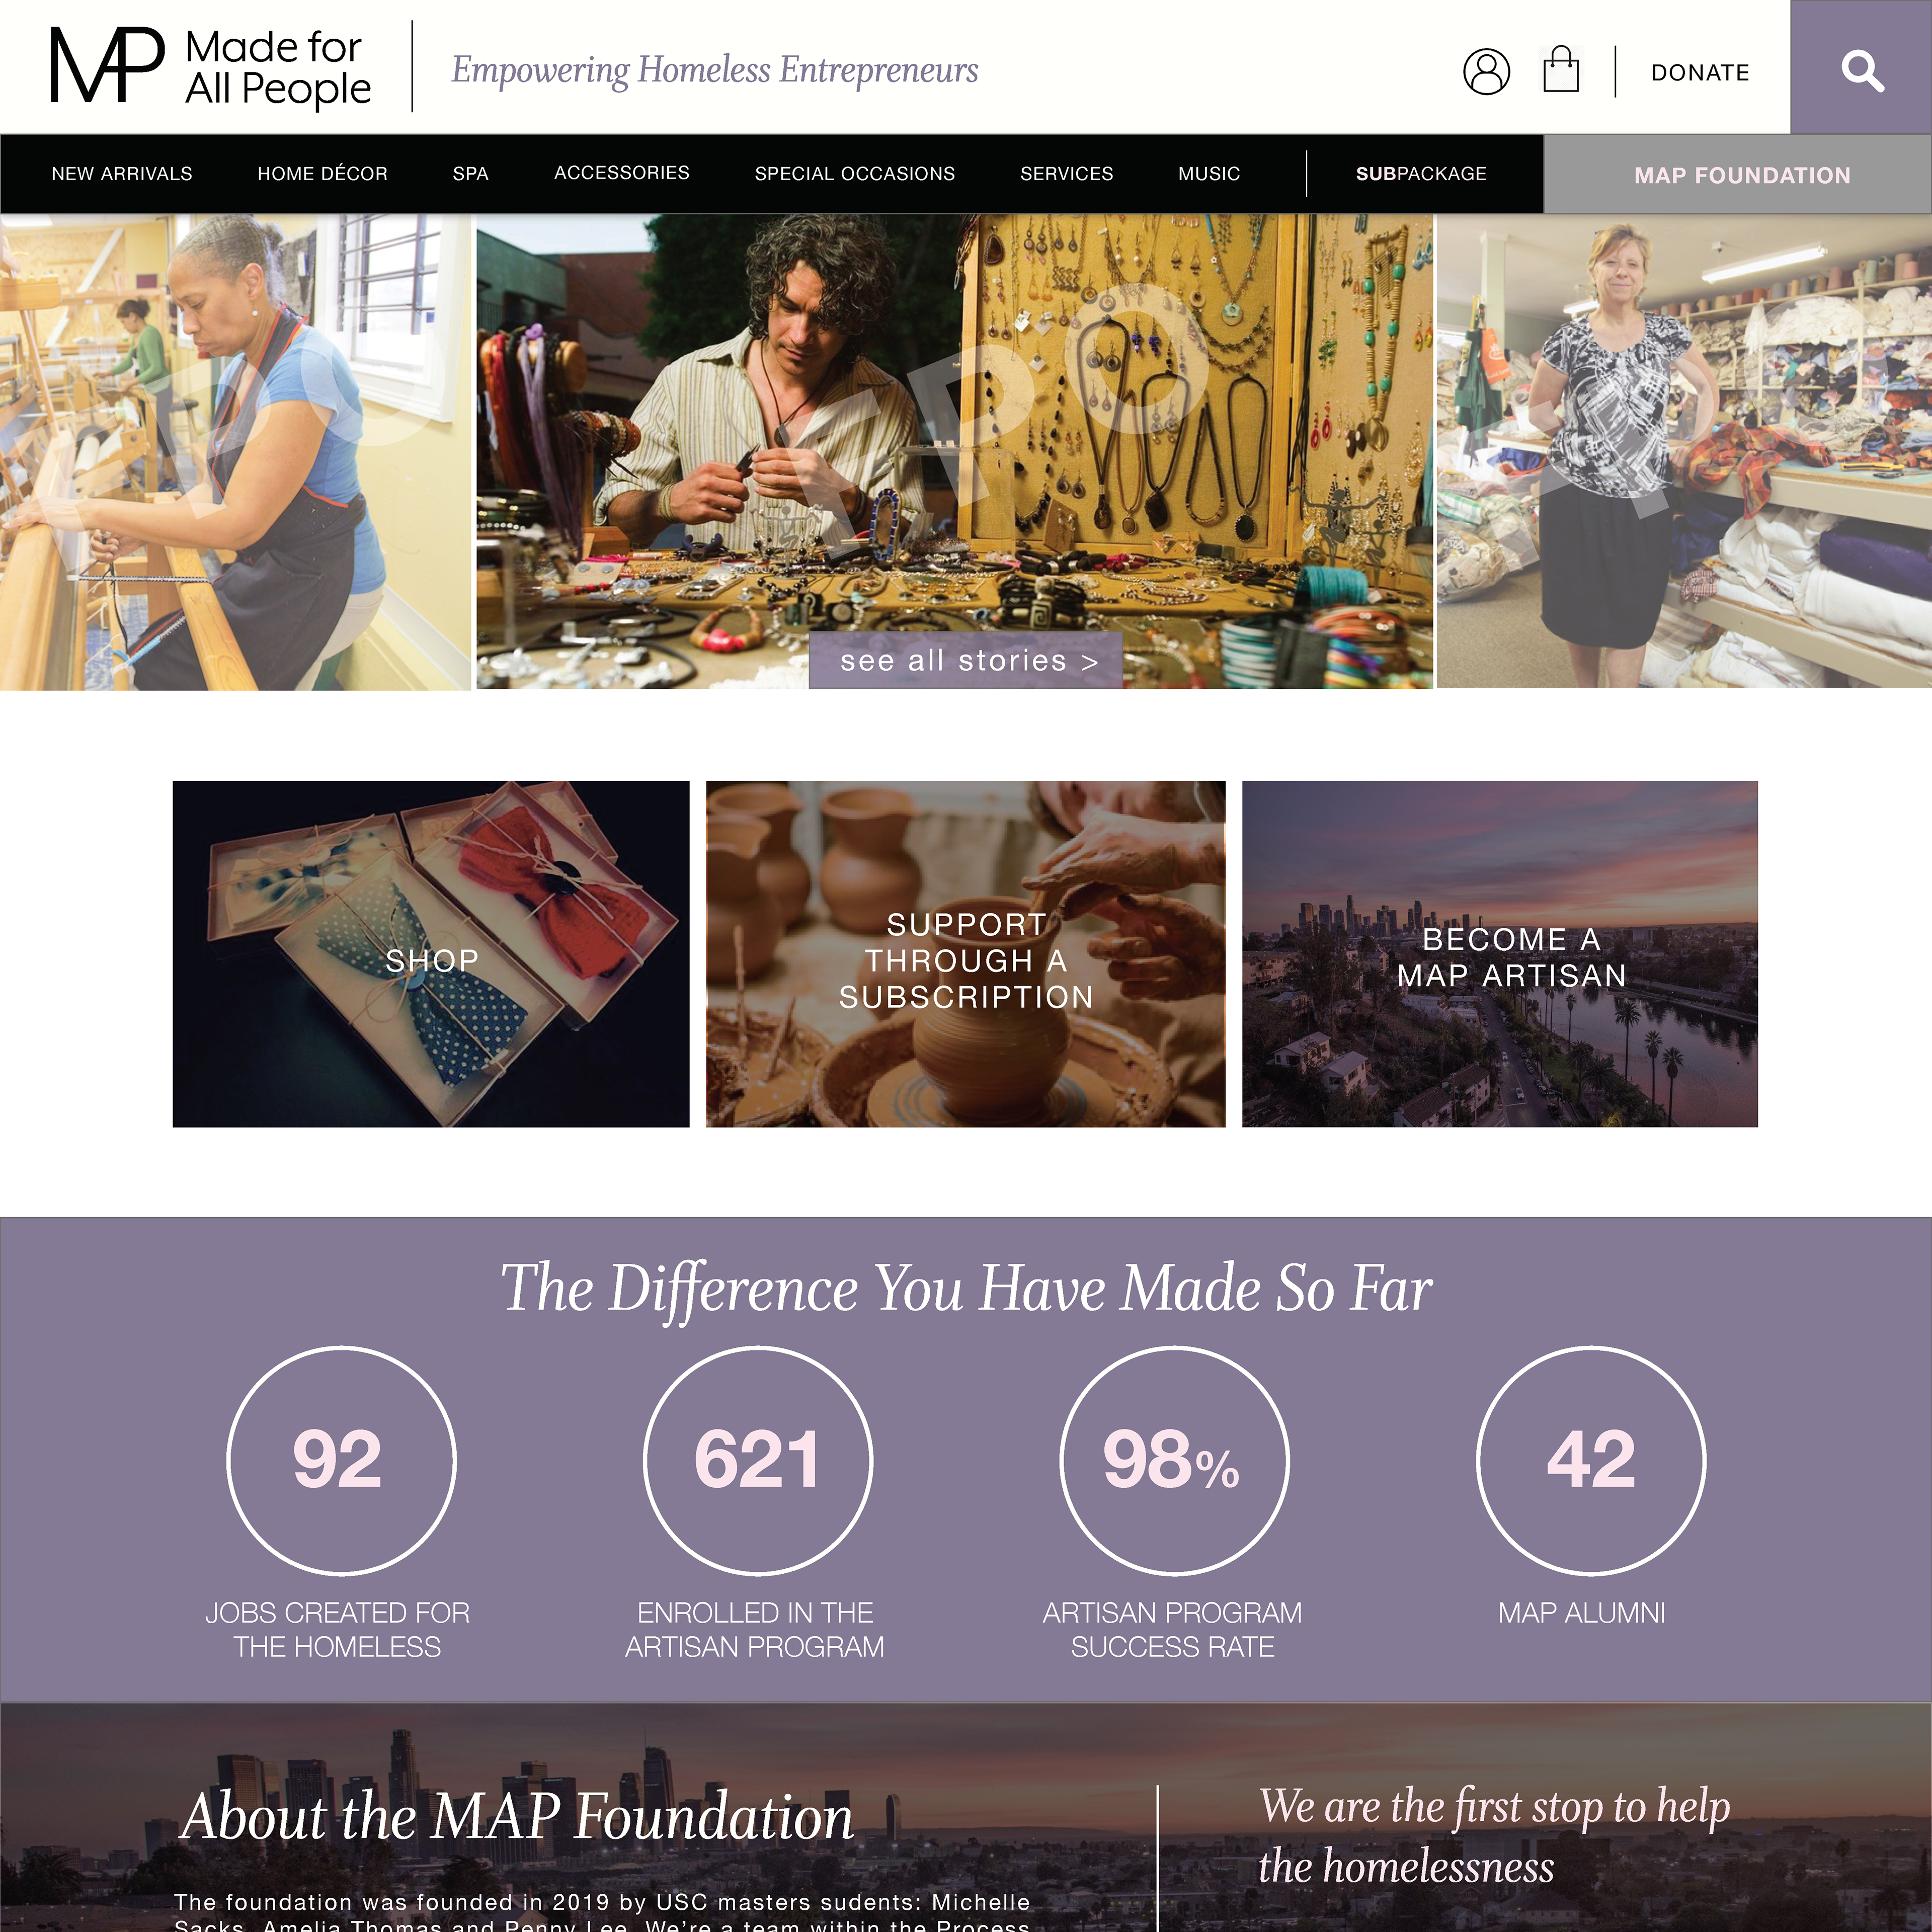Open the user account profile icon
This screenshot has height=1932, width=1932.
(x=1486, y=72)
